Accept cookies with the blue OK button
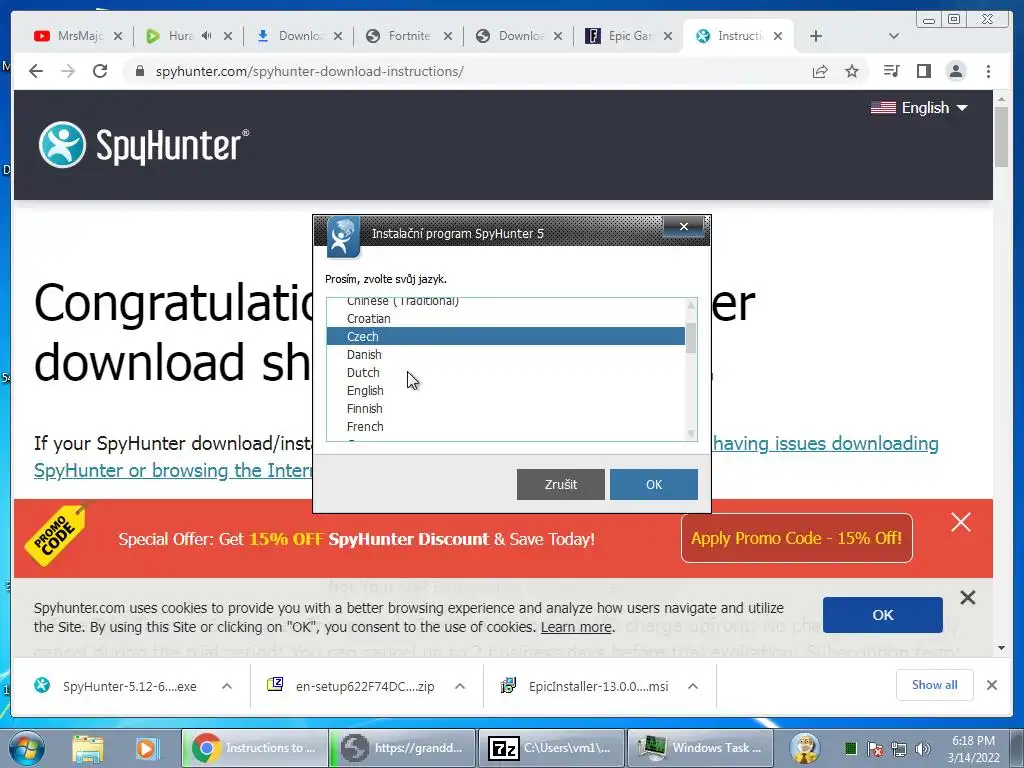The height and width of the screenshot is (768, 1024). [882, 615]
